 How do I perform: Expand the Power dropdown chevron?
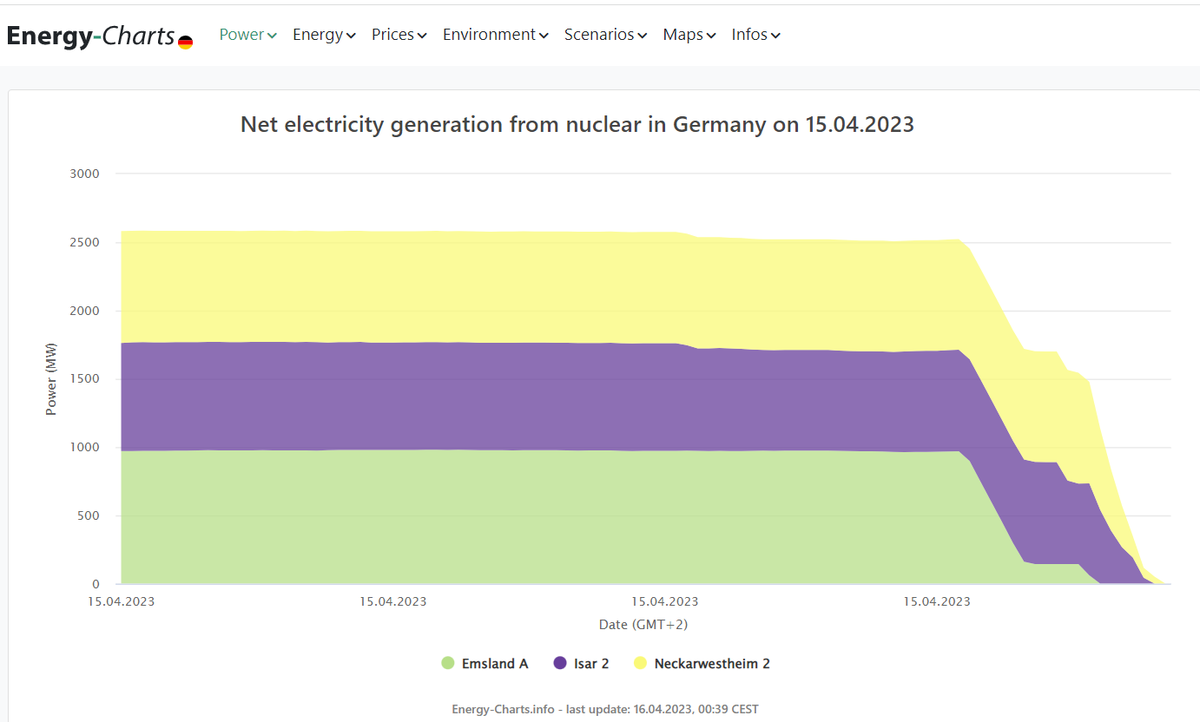(x=272, y=36)
